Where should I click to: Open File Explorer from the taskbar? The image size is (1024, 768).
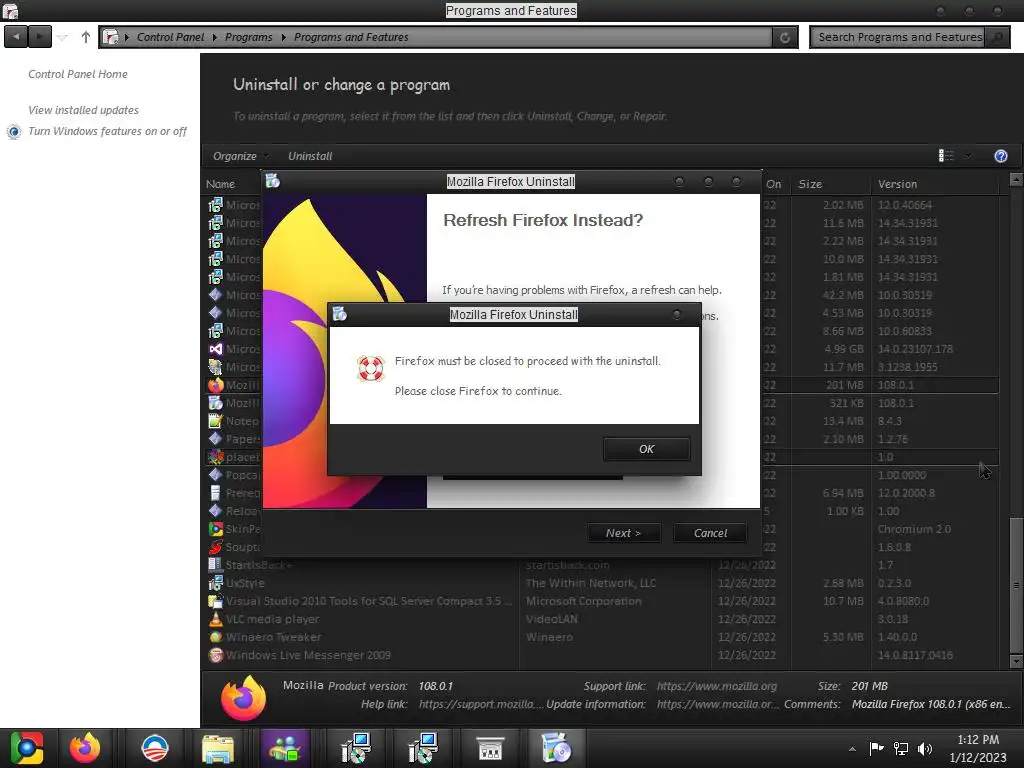click(x=218, y=748)
